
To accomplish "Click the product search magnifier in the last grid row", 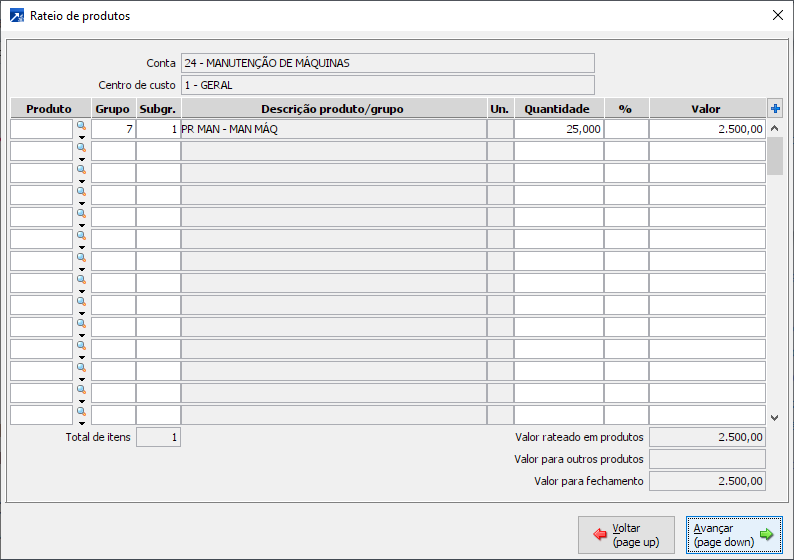I will click(81, 412).
